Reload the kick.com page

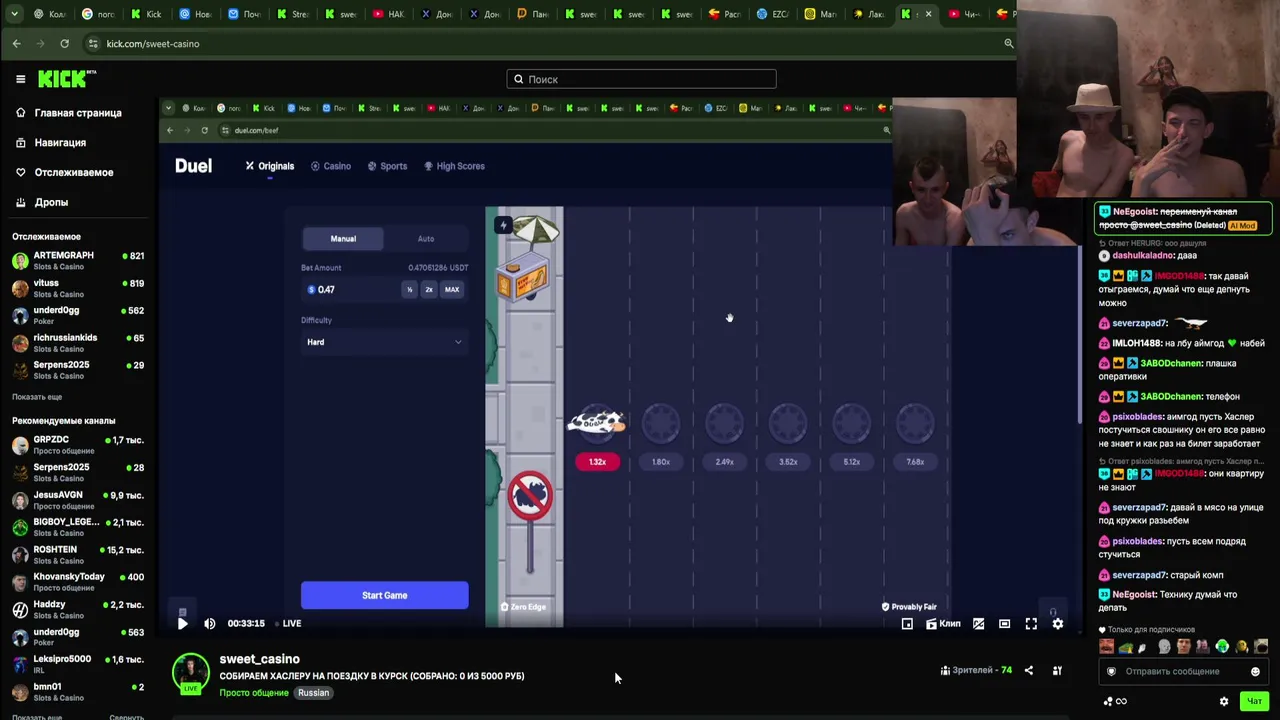(x=64, y=44)
